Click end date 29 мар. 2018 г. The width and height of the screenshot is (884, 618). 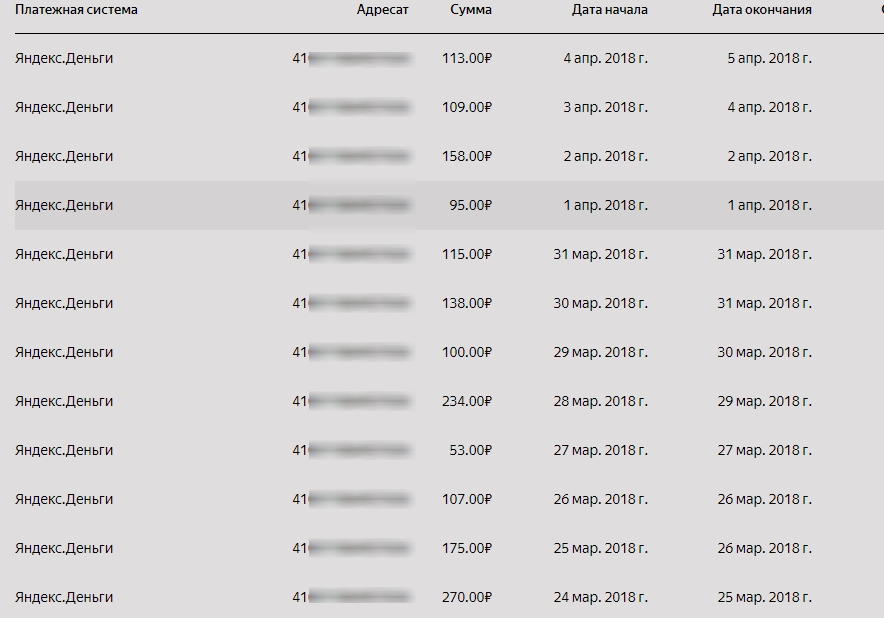pos(764,401)
